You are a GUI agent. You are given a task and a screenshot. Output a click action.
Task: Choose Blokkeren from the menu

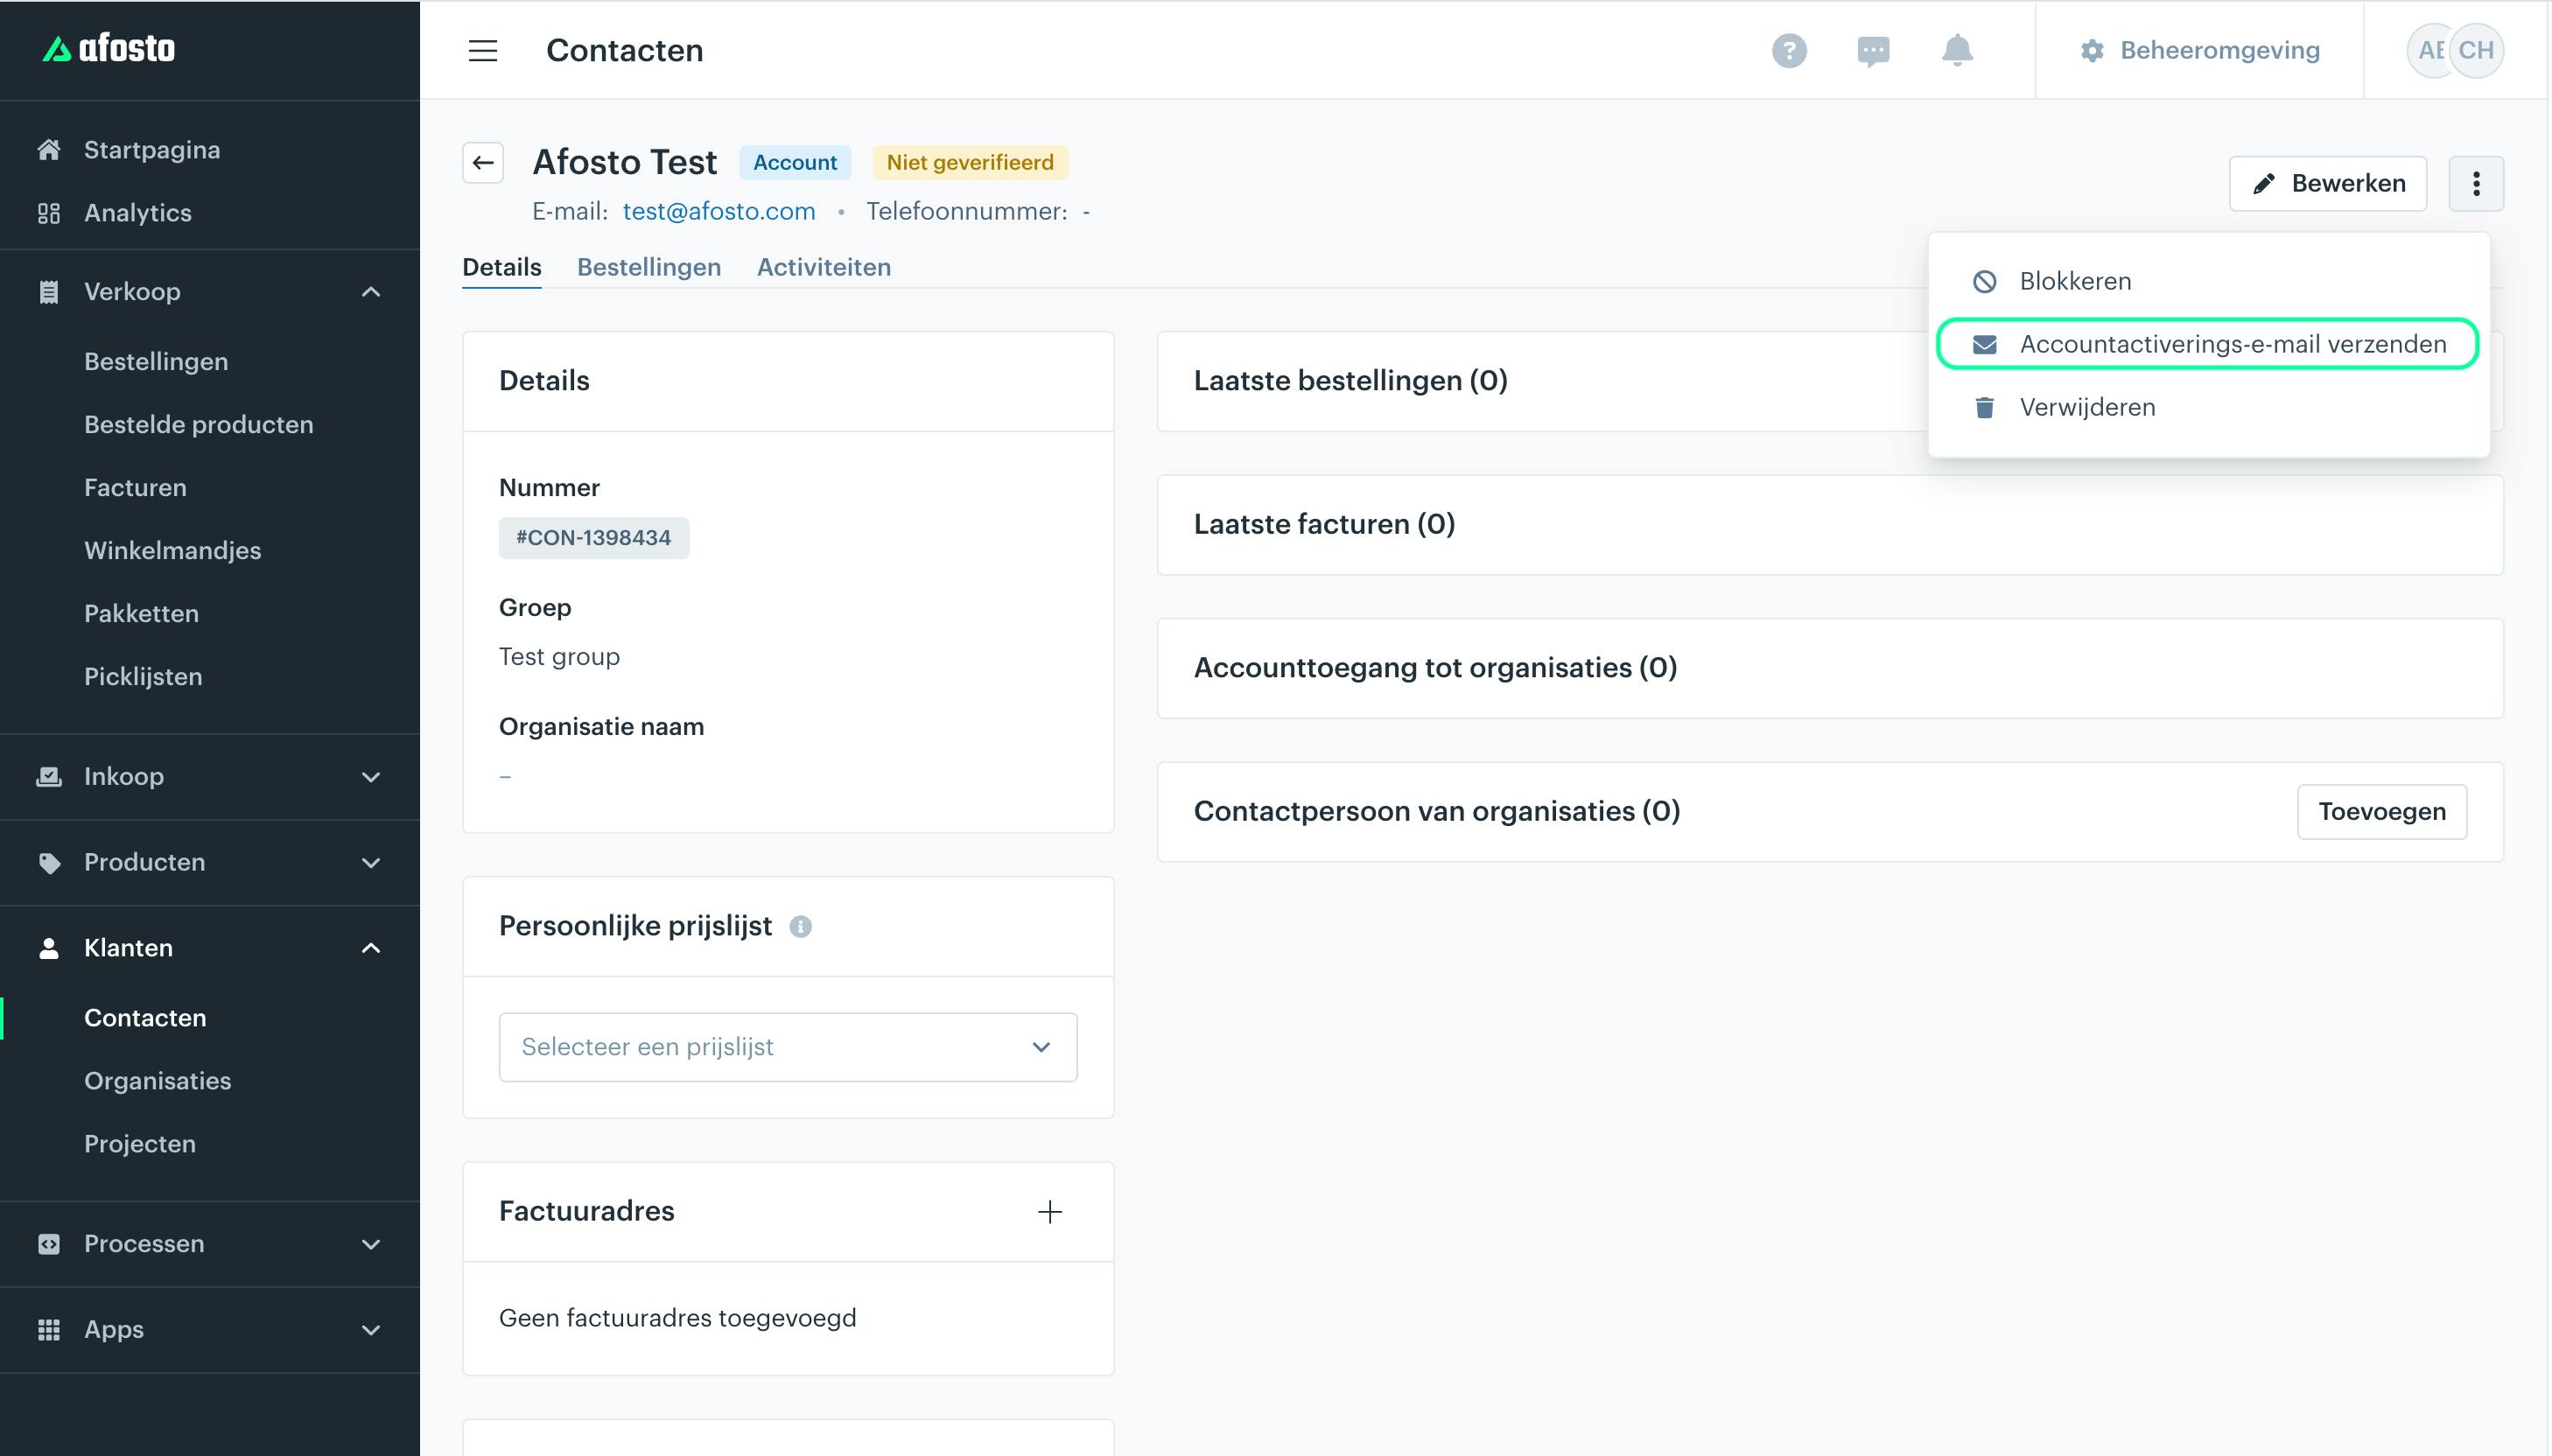click(2208, 282)
